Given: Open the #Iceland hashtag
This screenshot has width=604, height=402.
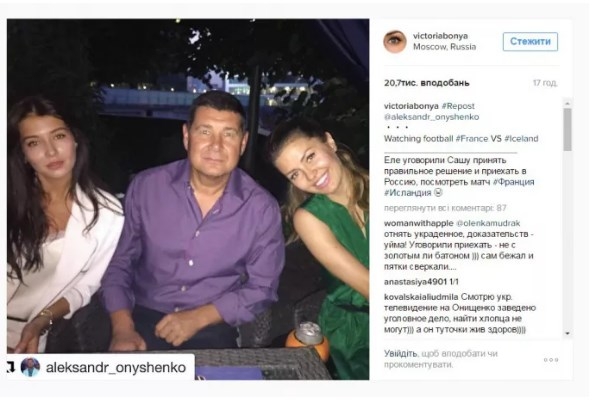Looking at the screenshot, I should coord(521,139).
